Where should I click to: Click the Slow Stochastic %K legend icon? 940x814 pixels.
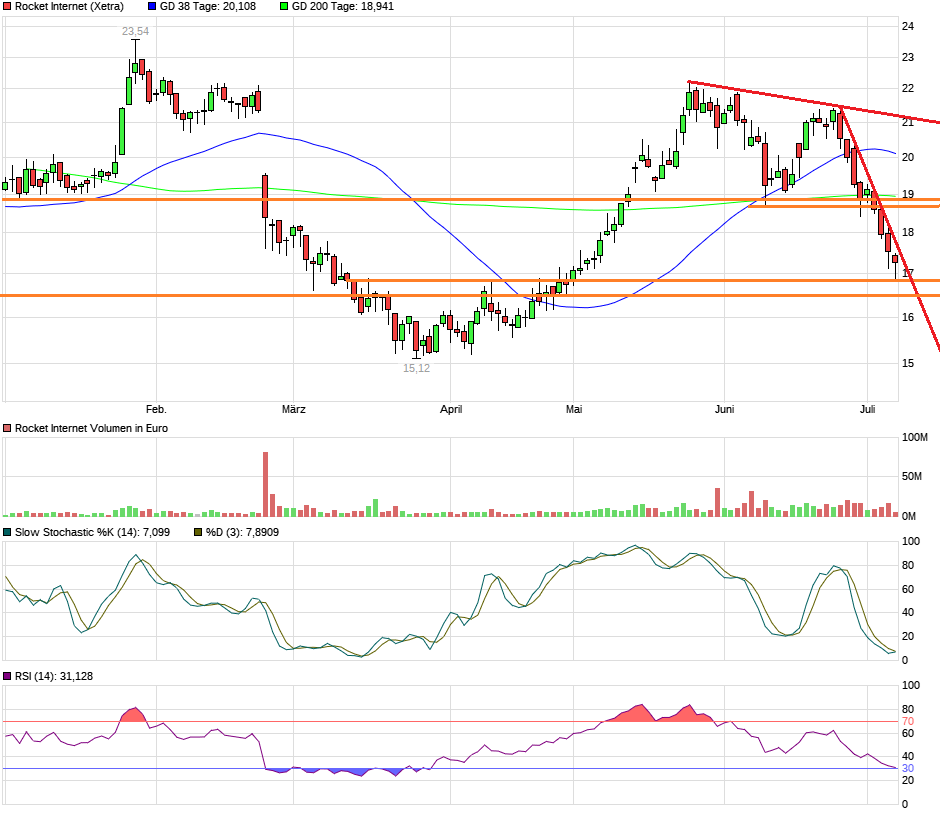coord(8,532)
